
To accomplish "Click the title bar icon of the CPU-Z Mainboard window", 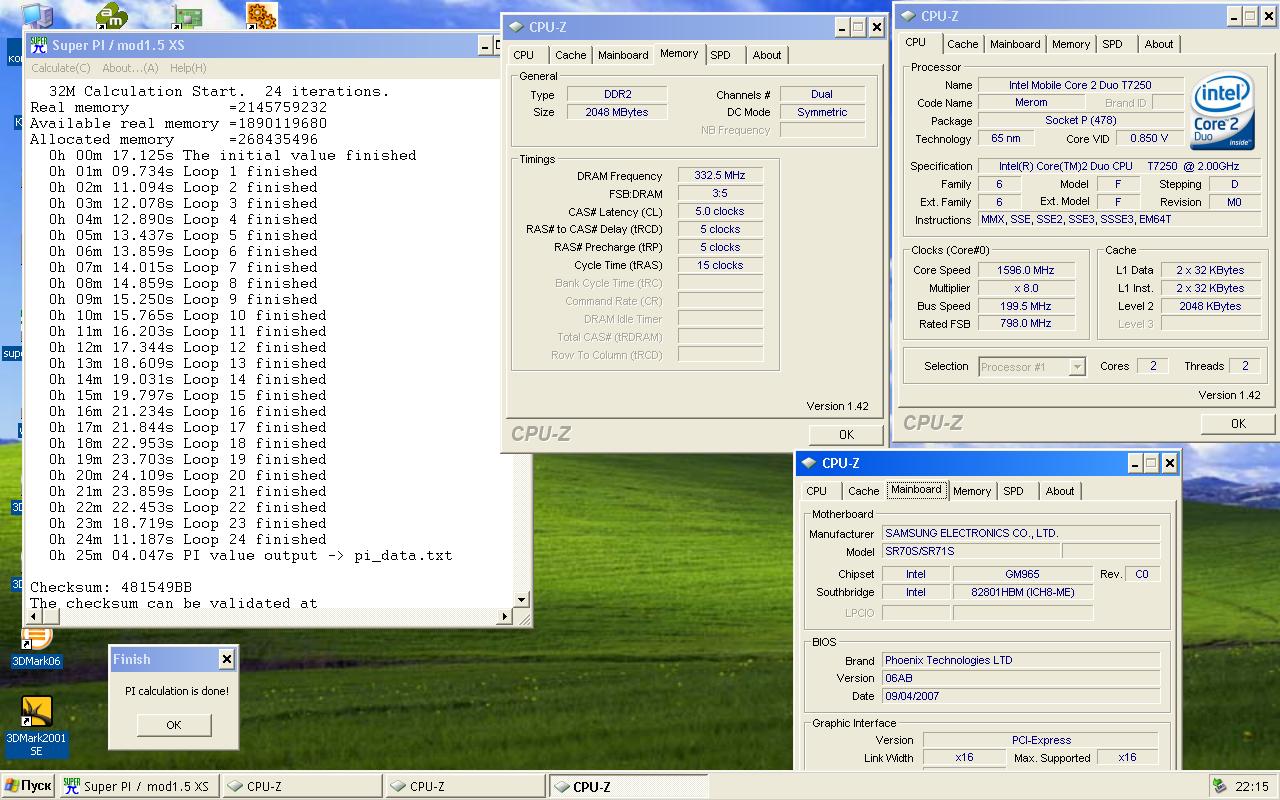I will (x=809, y=463).
